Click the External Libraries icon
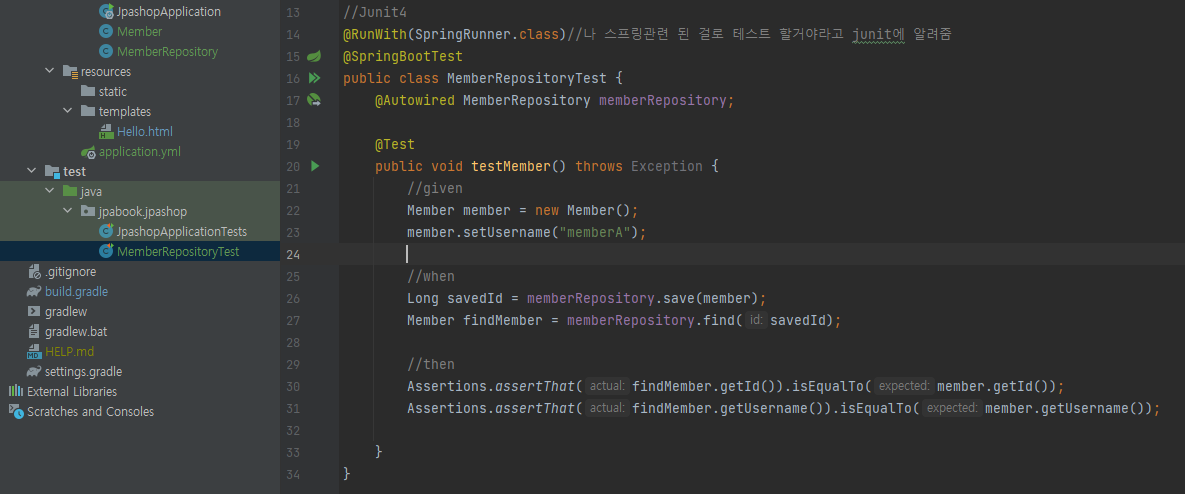 click(x=15, y=391)
